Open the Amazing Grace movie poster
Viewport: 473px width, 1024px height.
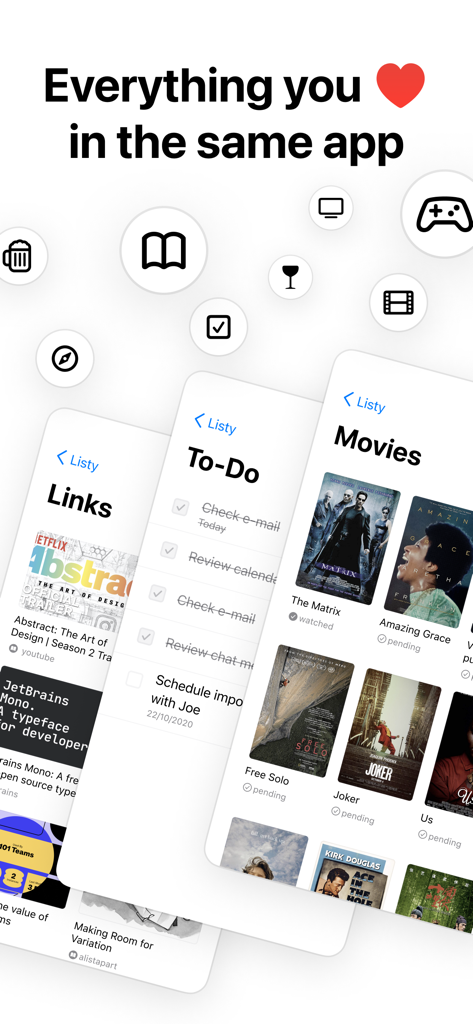click(430, 562)
